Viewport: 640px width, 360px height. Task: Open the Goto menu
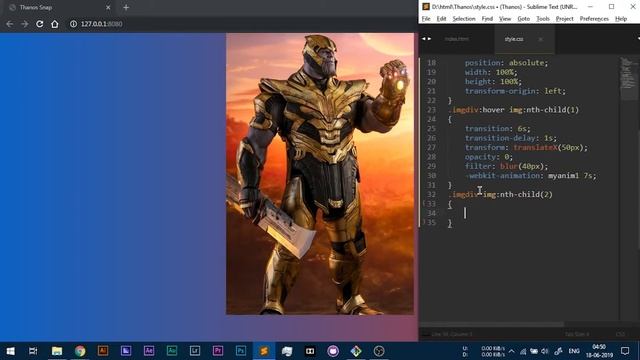click(x=524, y=19)
